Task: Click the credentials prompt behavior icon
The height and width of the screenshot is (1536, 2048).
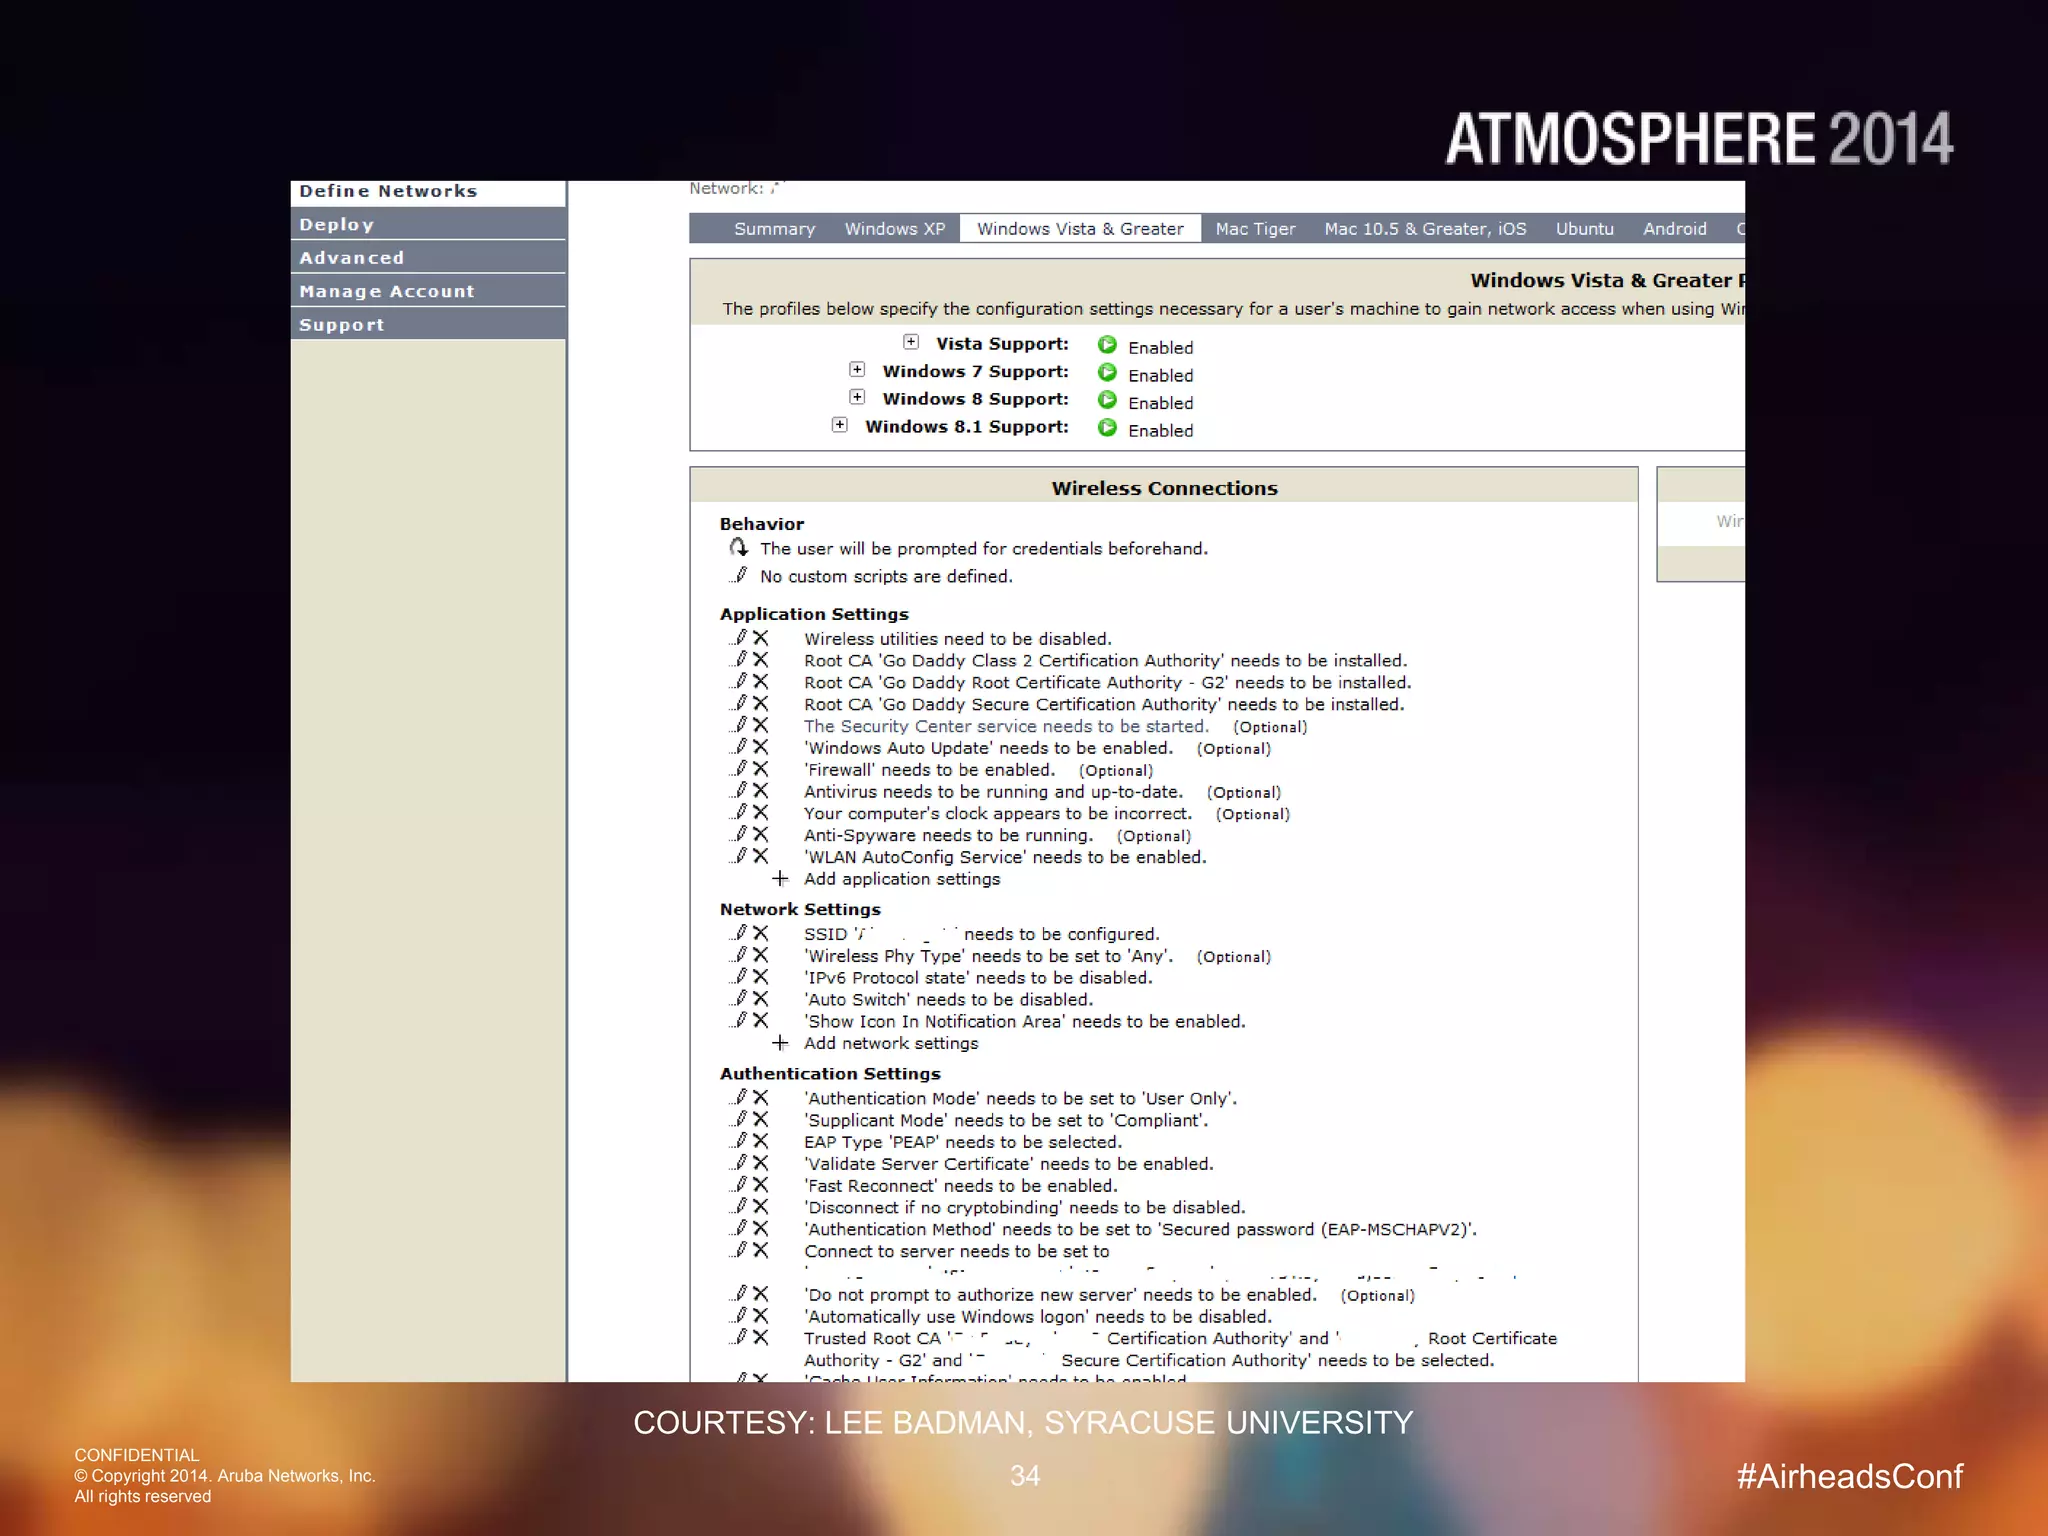Action: [739, 547]
